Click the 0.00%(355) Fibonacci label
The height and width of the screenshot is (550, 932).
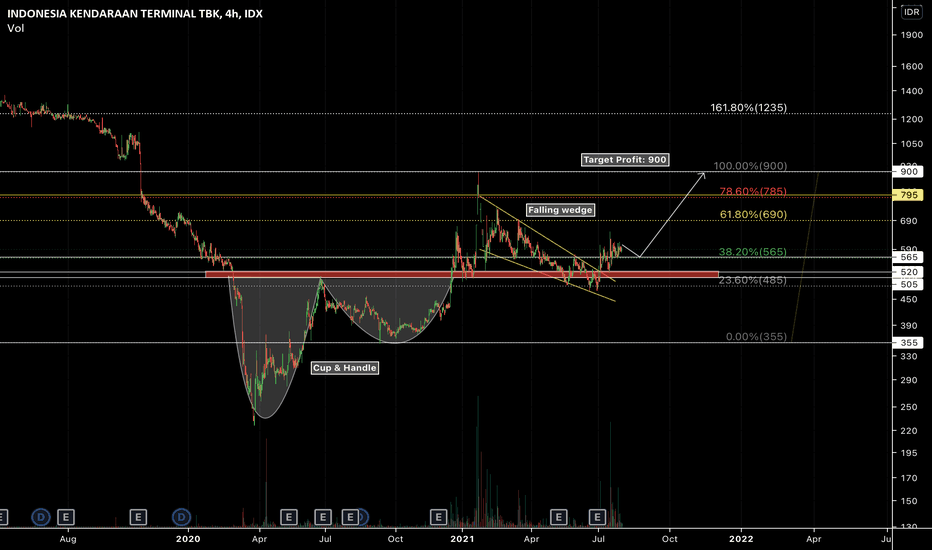coord(756,337)
